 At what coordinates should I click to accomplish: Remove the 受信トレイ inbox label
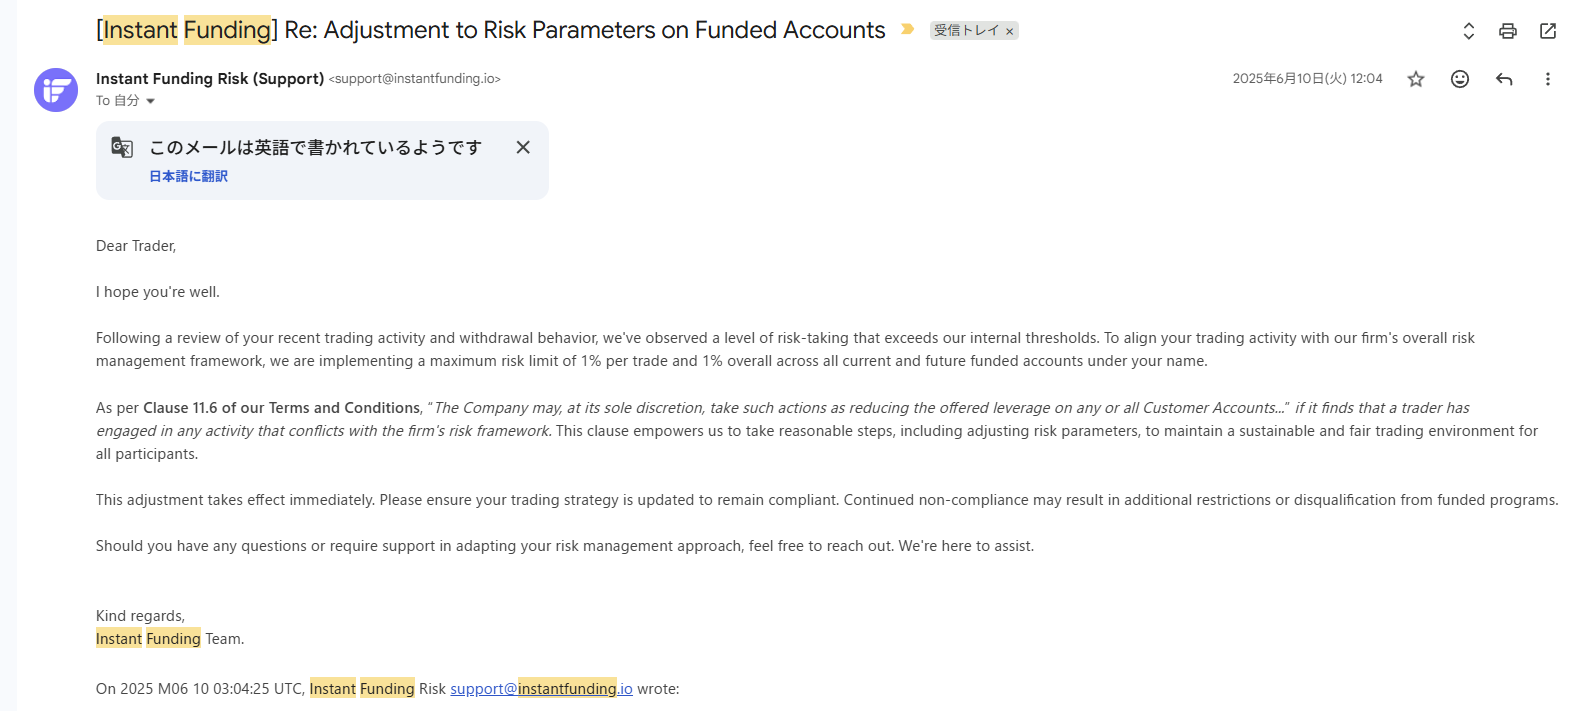point(1010,32)
